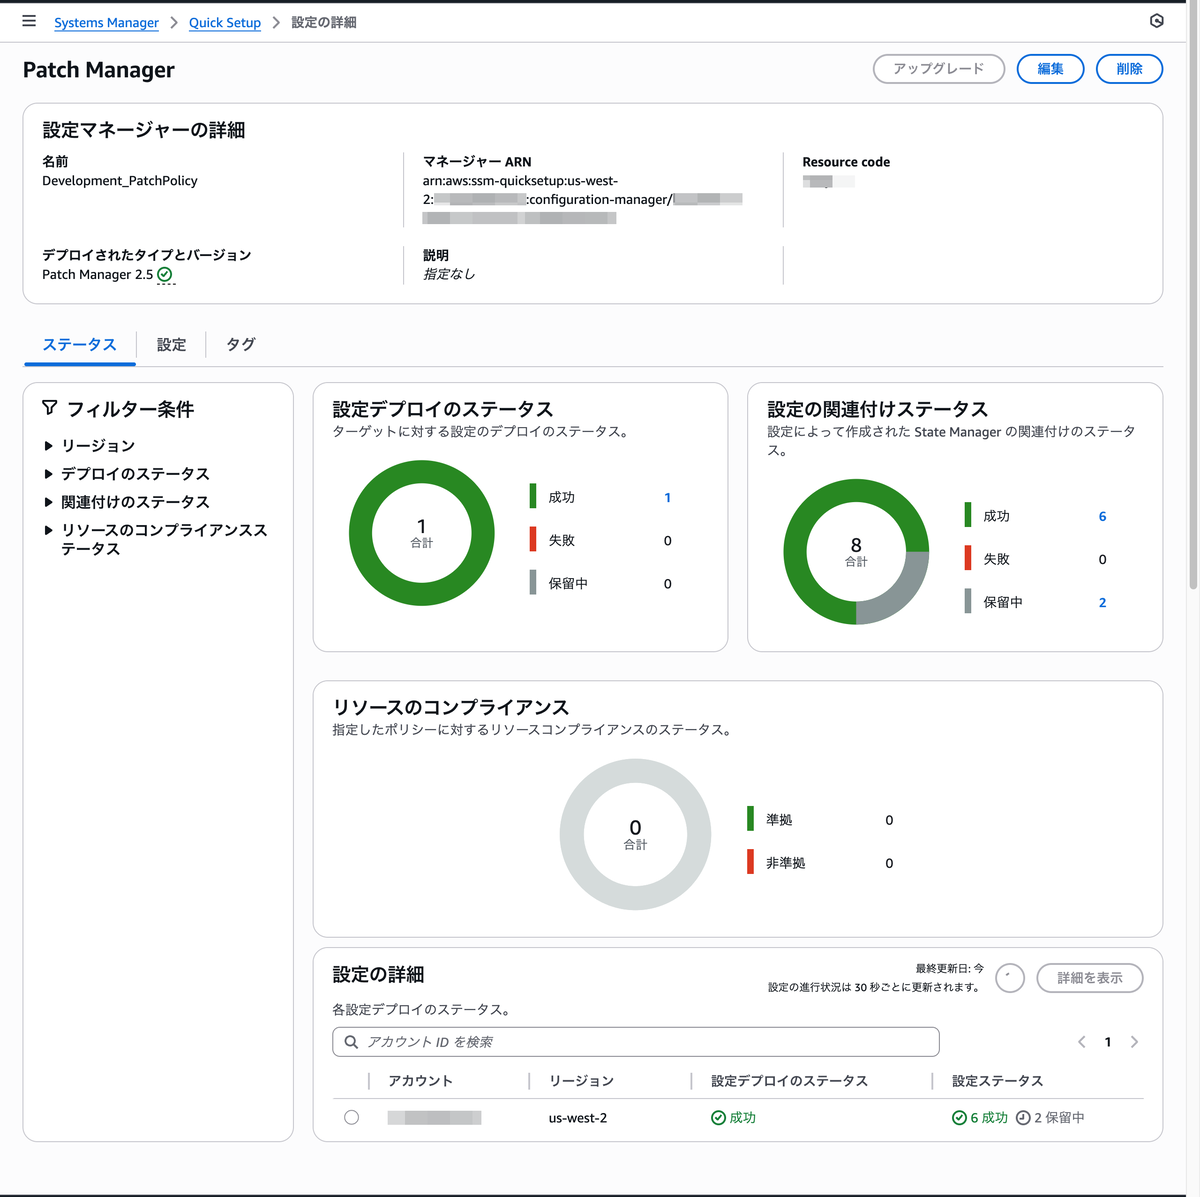The width and height of the screenshot is (1200, 1197).
Task: Switch to the タグ tab
Action: 240,345
